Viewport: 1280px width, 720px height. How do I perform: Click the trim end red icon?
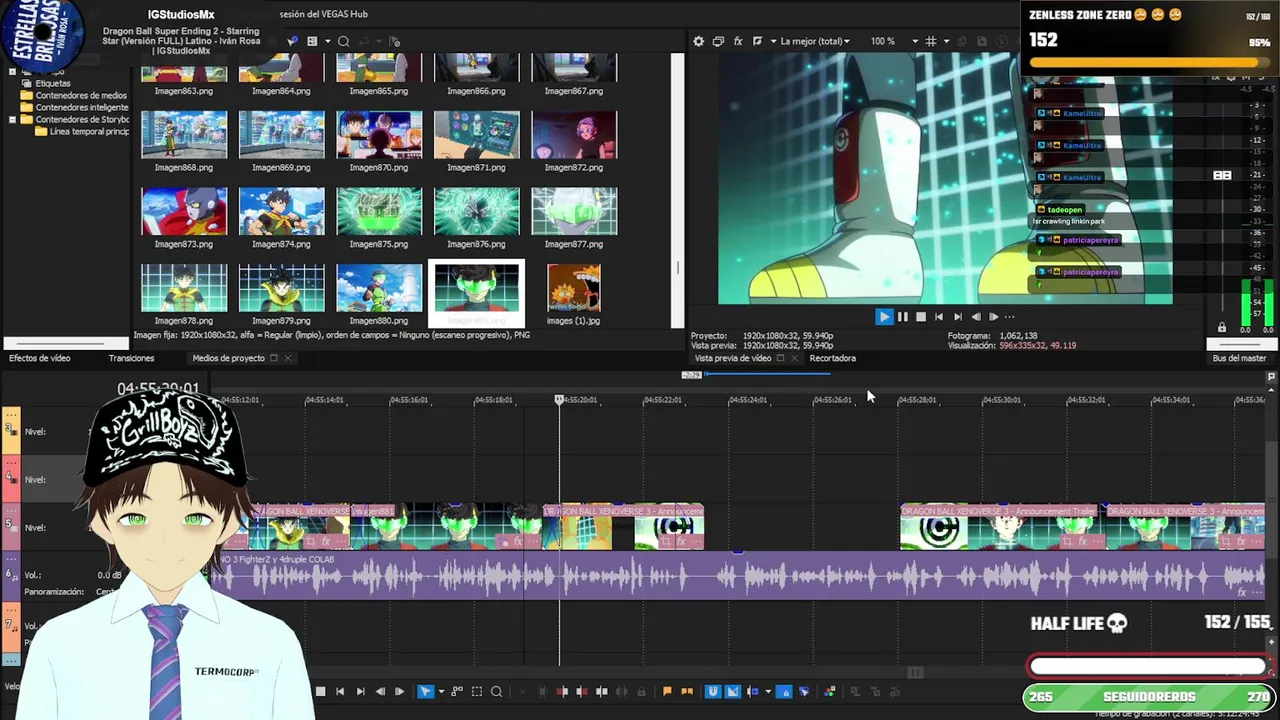click(x=582, y=691)
